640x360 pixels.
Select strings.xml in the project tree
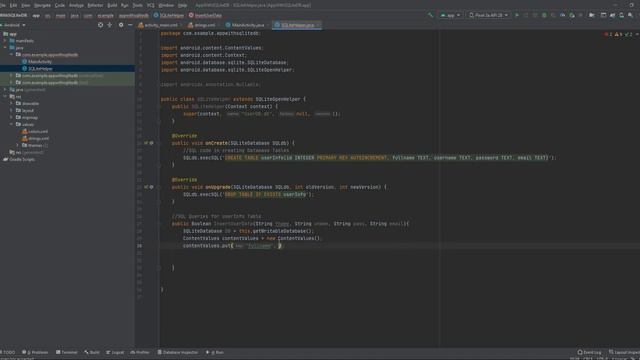pyautogui.click(x=36, y=138)
